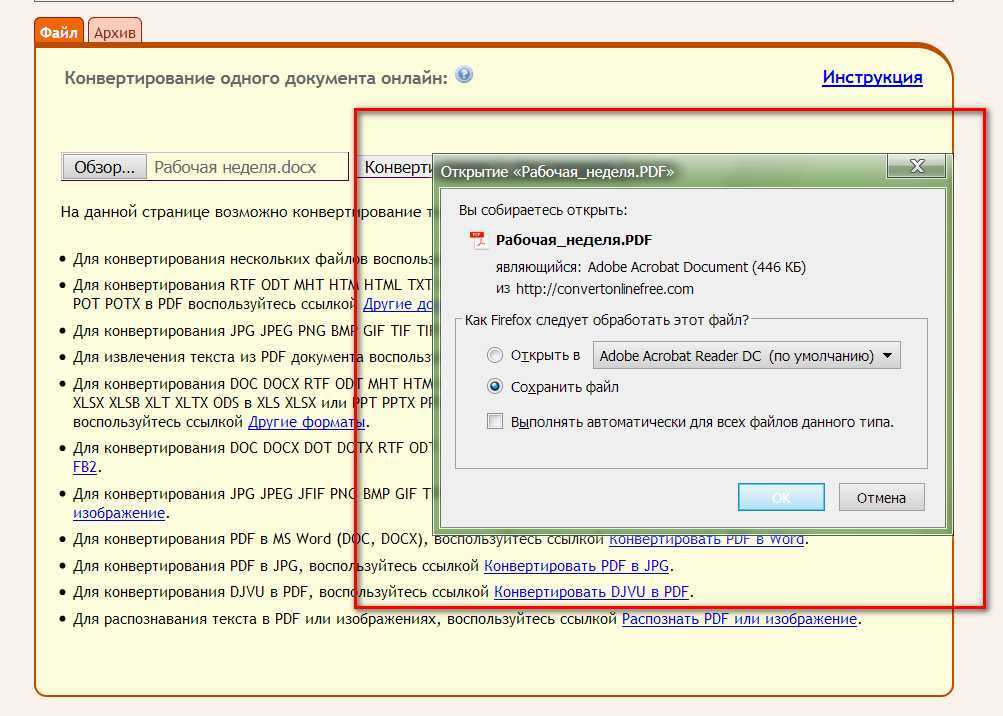Open the 'Инструкция' link
Viewport: 1003px width, 716px height.
[x=872, y=77]
